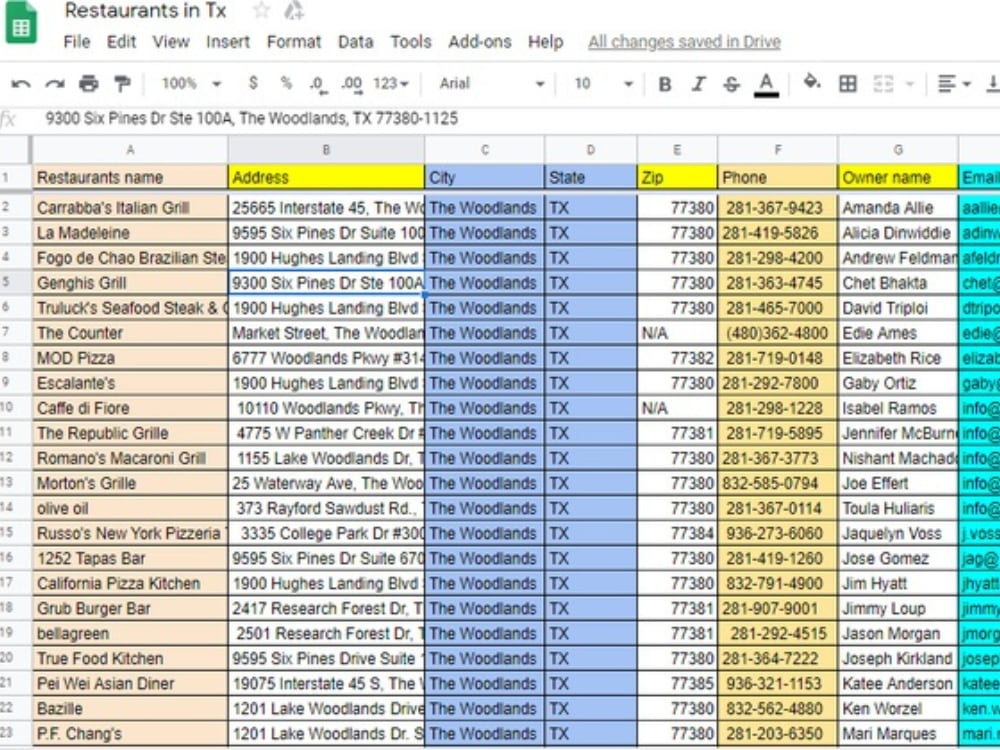Open the zoom 100% dropdown
1000x750 pixels.
[191, 84]
